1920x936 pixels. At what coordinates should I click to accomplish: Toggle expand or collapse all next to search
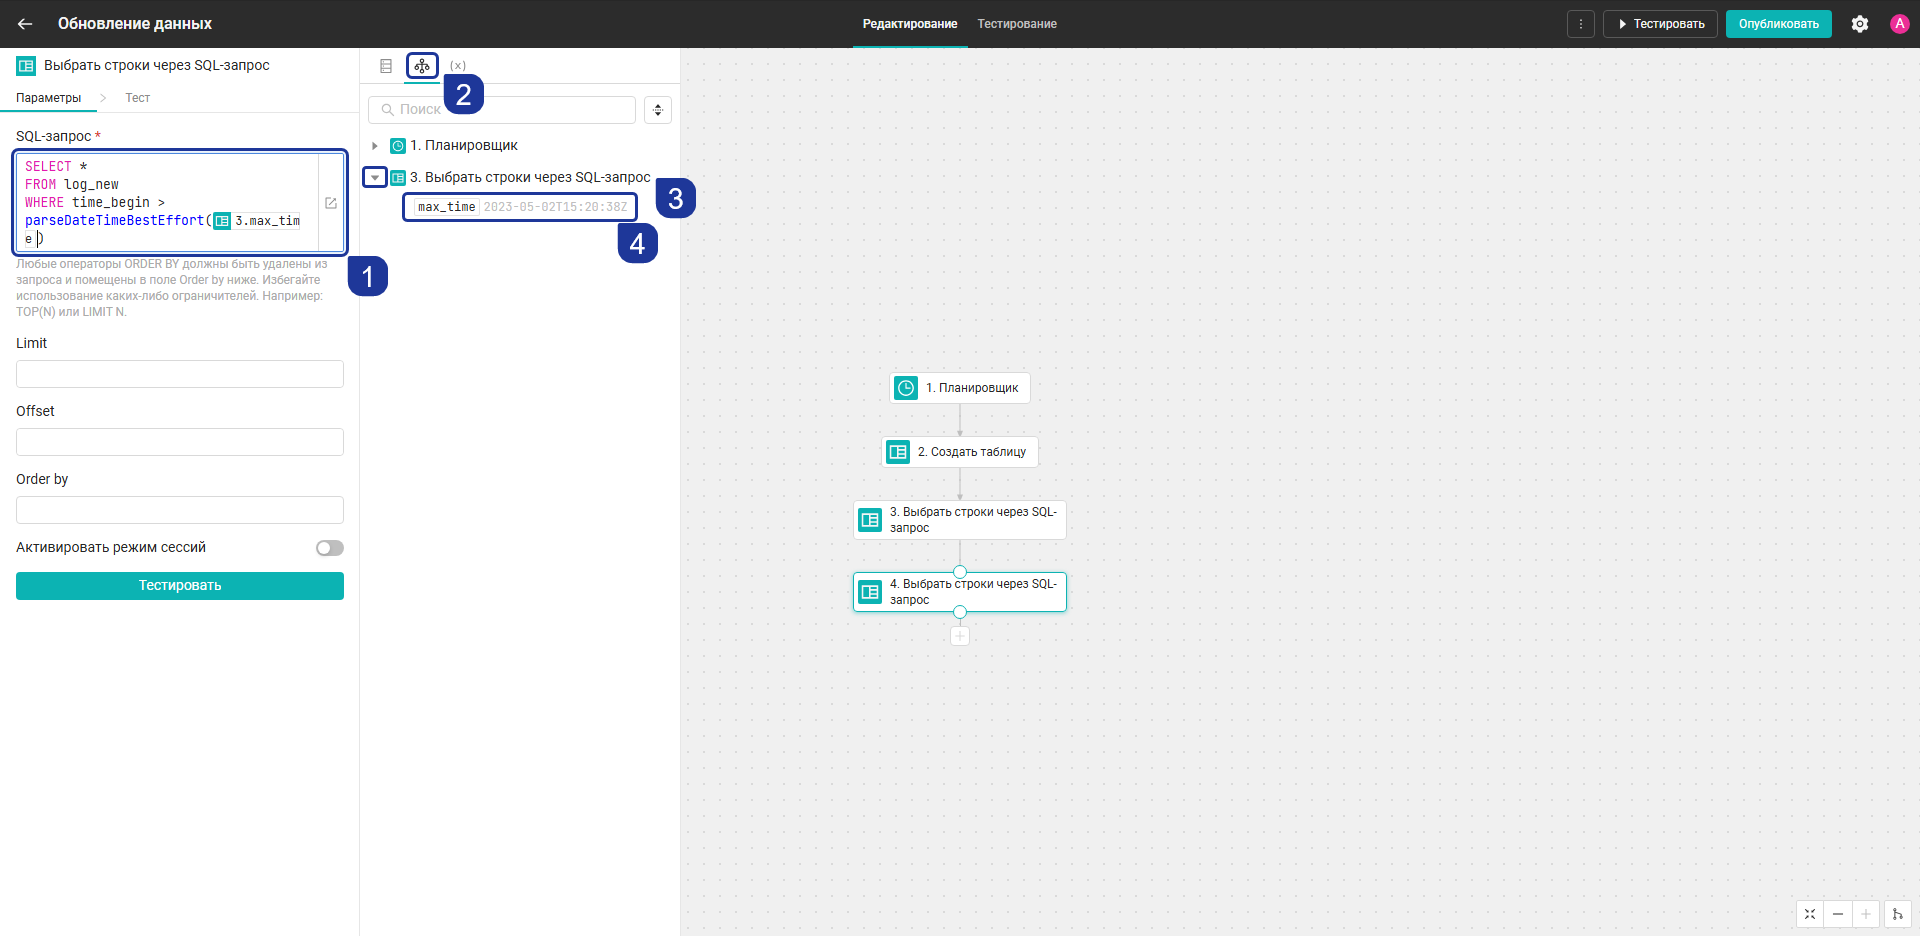[x=658, y=110]
